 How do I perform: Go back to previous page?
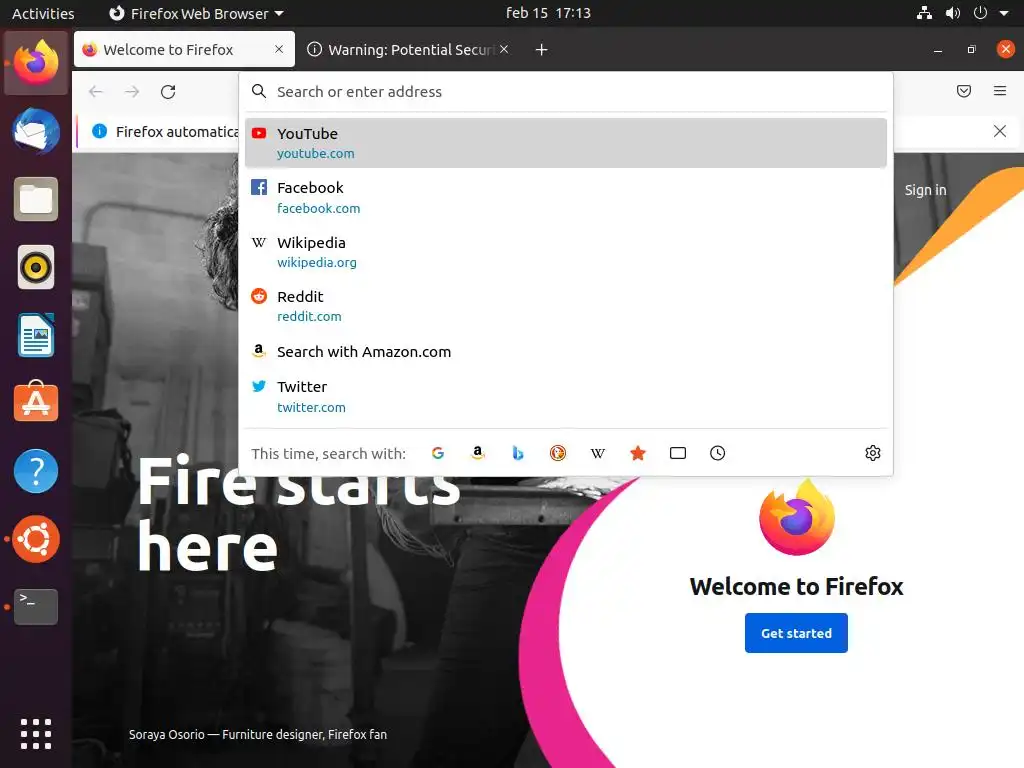coord(96,91)
